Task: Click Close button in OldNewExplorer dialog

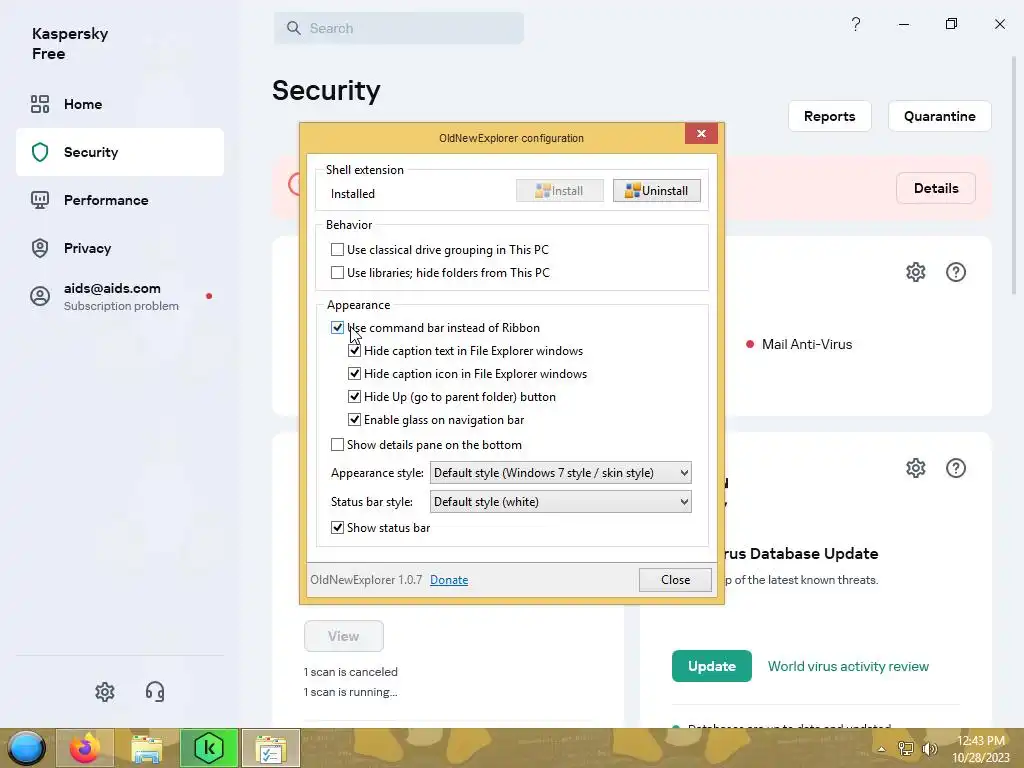Action: click(675, 580)
